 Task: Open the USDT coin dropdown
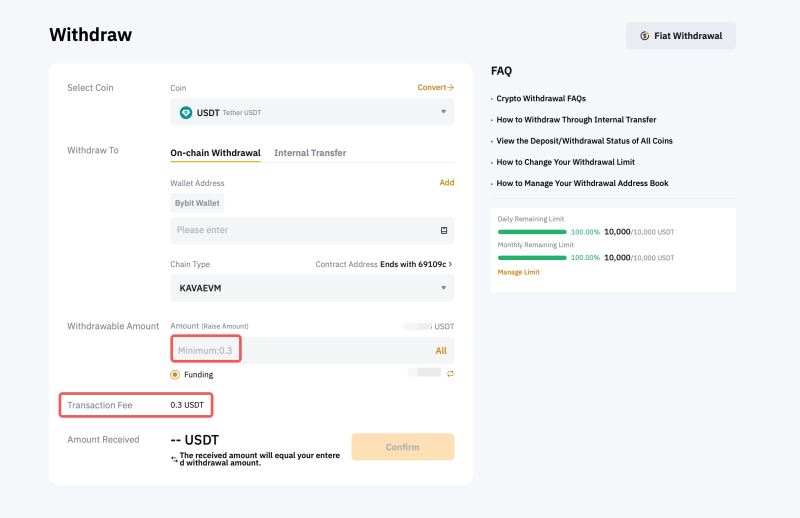coord(312,113)
